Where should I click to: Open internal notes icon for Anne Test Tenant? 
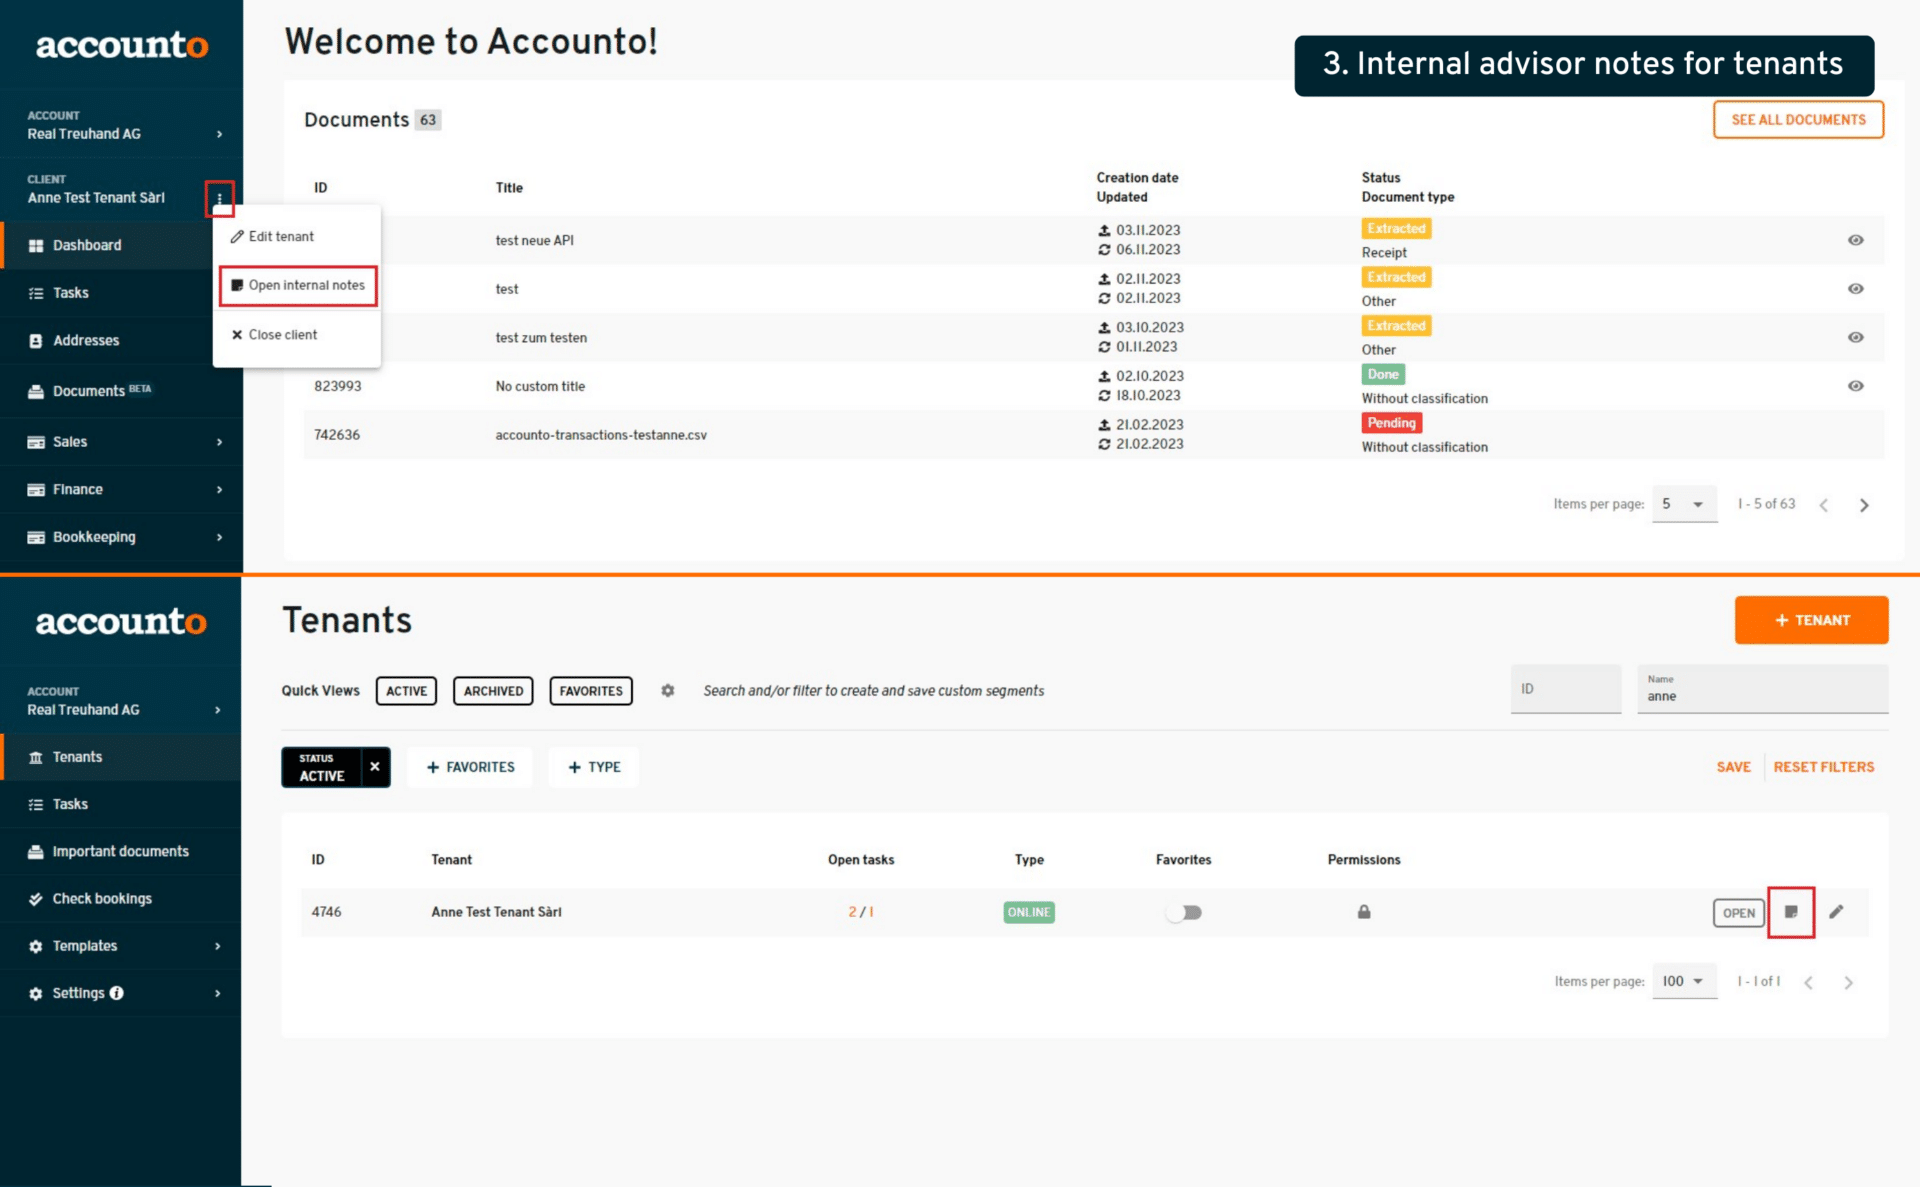(x=1791, y=912)
